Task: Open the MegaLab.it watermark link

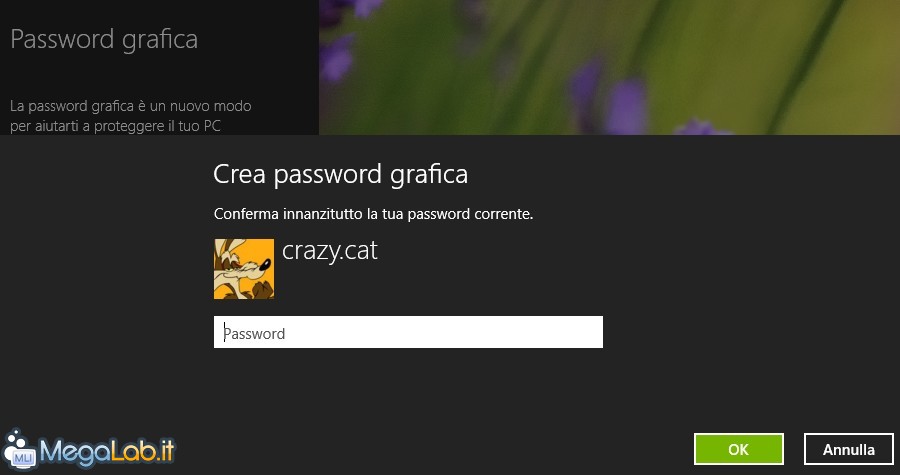Action: [x=88, y=449]
